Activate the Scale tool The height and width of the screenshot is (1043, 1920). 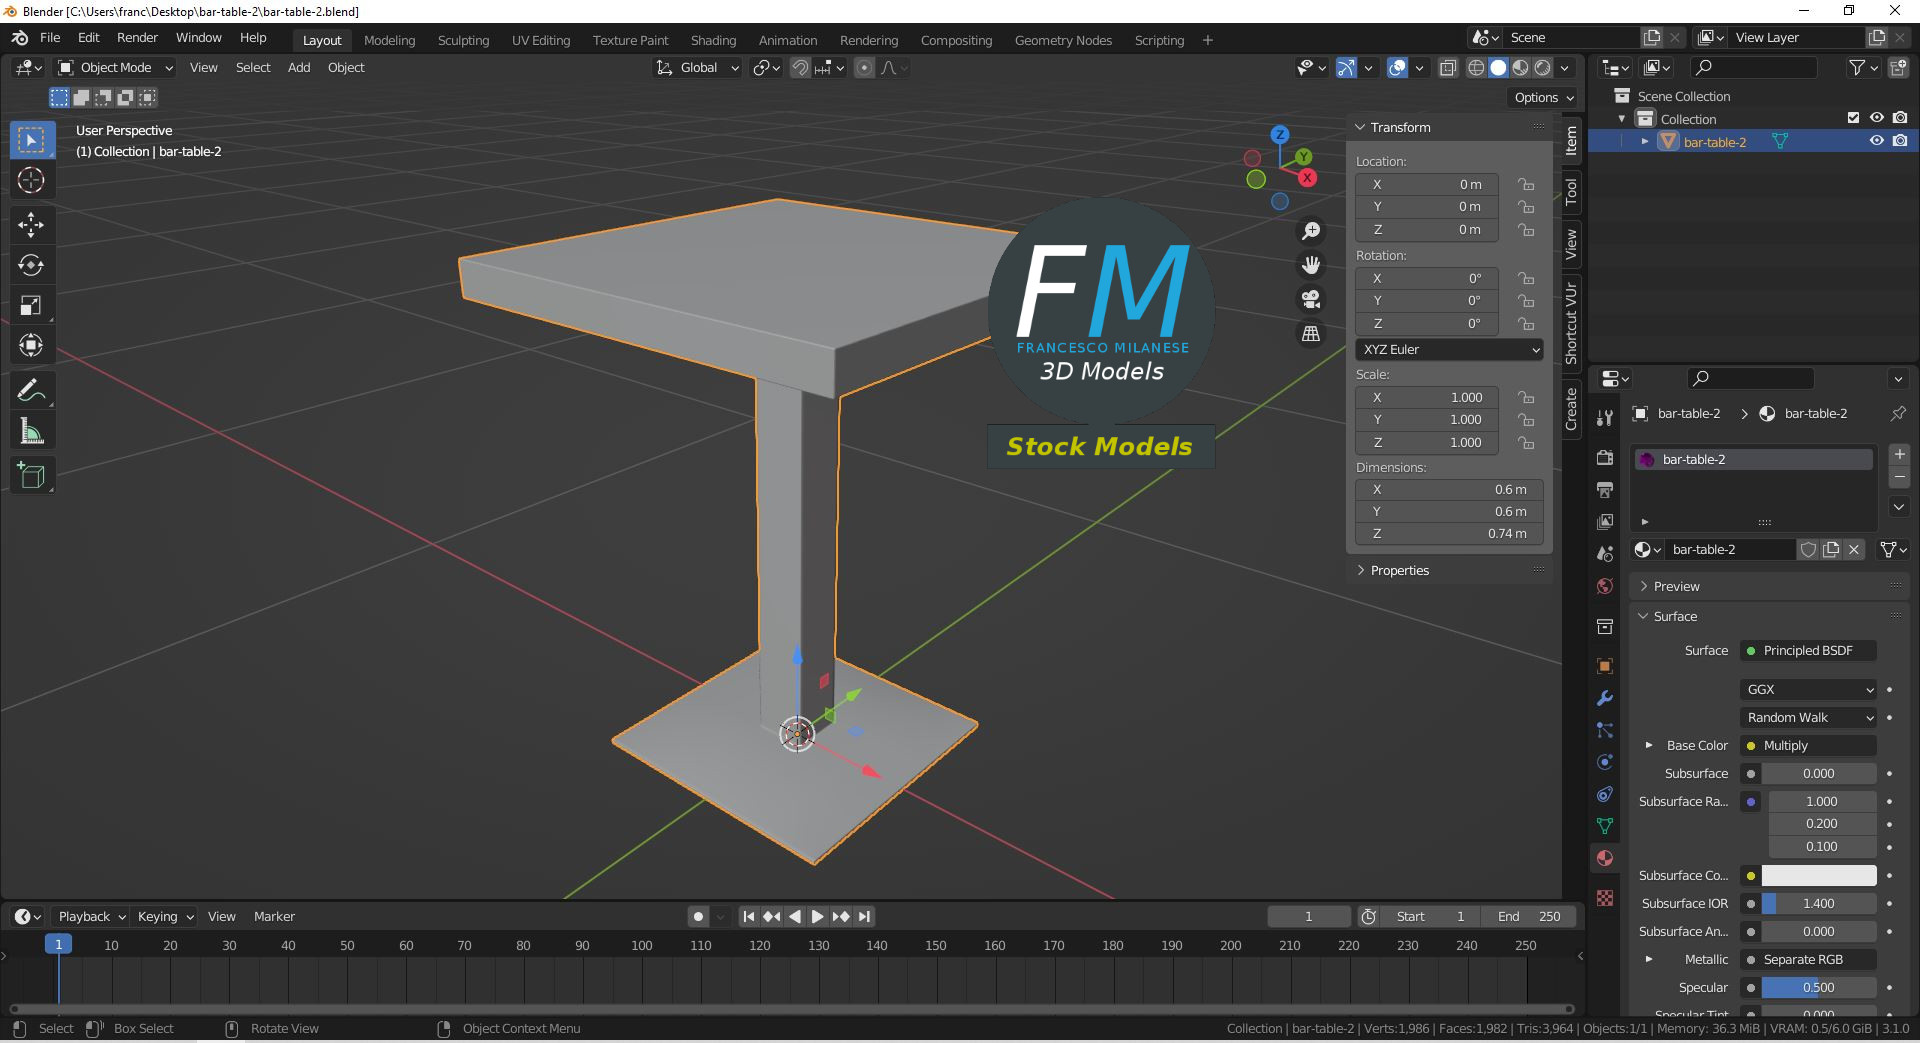[x=31, y=305]
